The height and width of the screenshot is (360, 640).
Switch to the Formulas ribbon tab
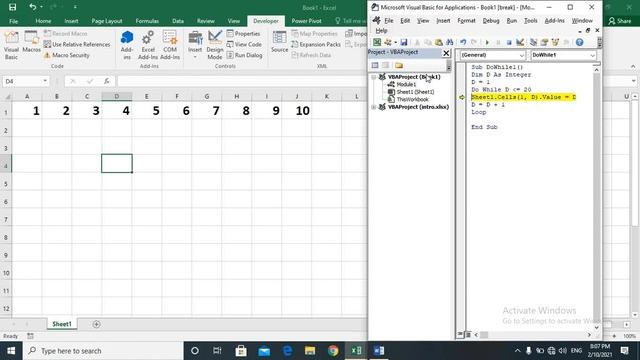(147, 21)
